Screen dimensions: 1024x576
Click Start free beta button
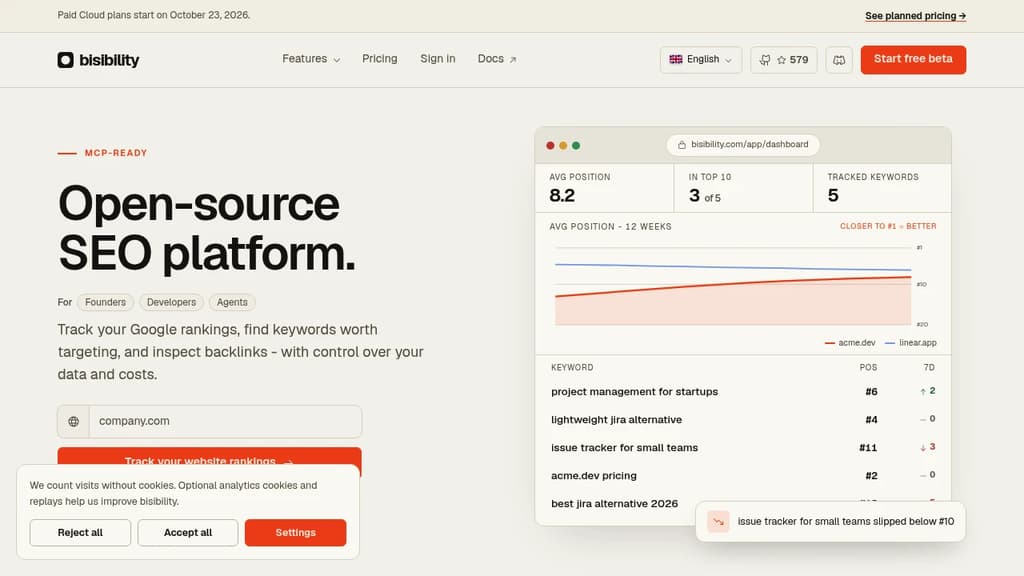913,59
